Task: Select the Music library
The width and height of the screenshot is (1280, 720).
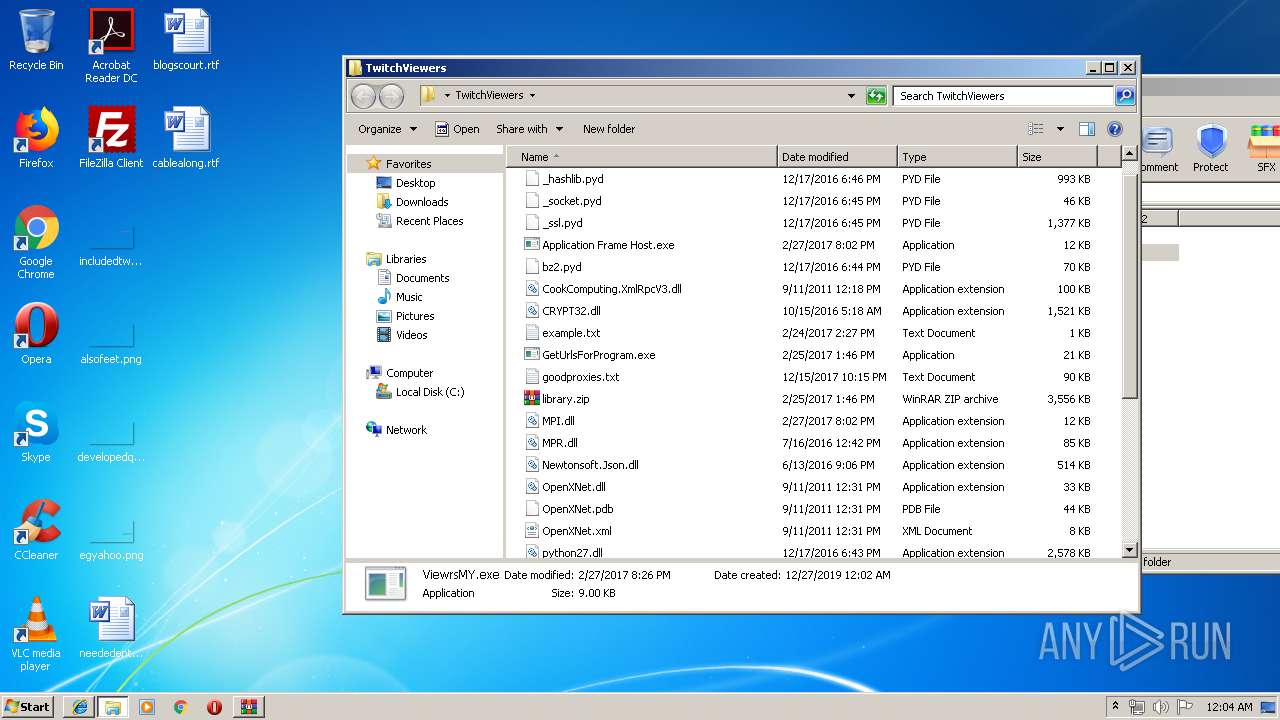Action: pos(409,297)
